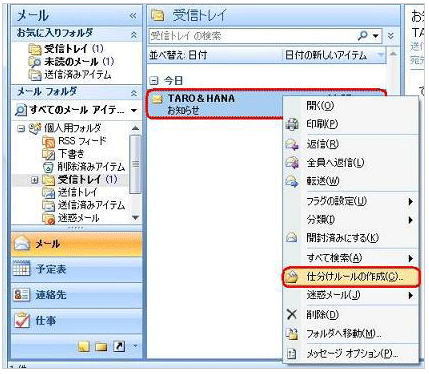Click the delete X icon beside 削除(D)
Image resolution: width=429 pixels, height=374 pixels.
point(292,314)
